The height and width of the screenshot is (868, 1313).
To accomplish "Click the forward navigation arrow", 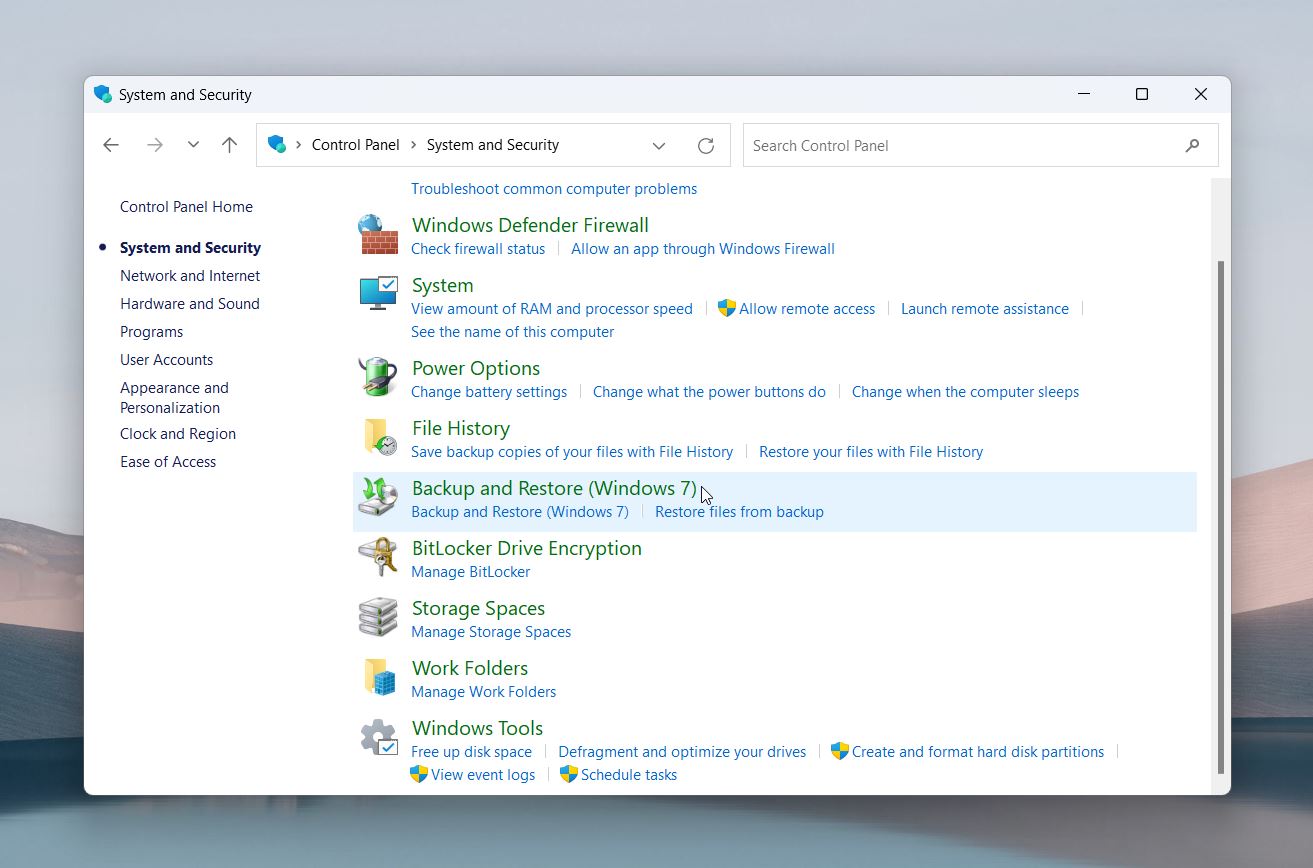I will tap(154, 145).
